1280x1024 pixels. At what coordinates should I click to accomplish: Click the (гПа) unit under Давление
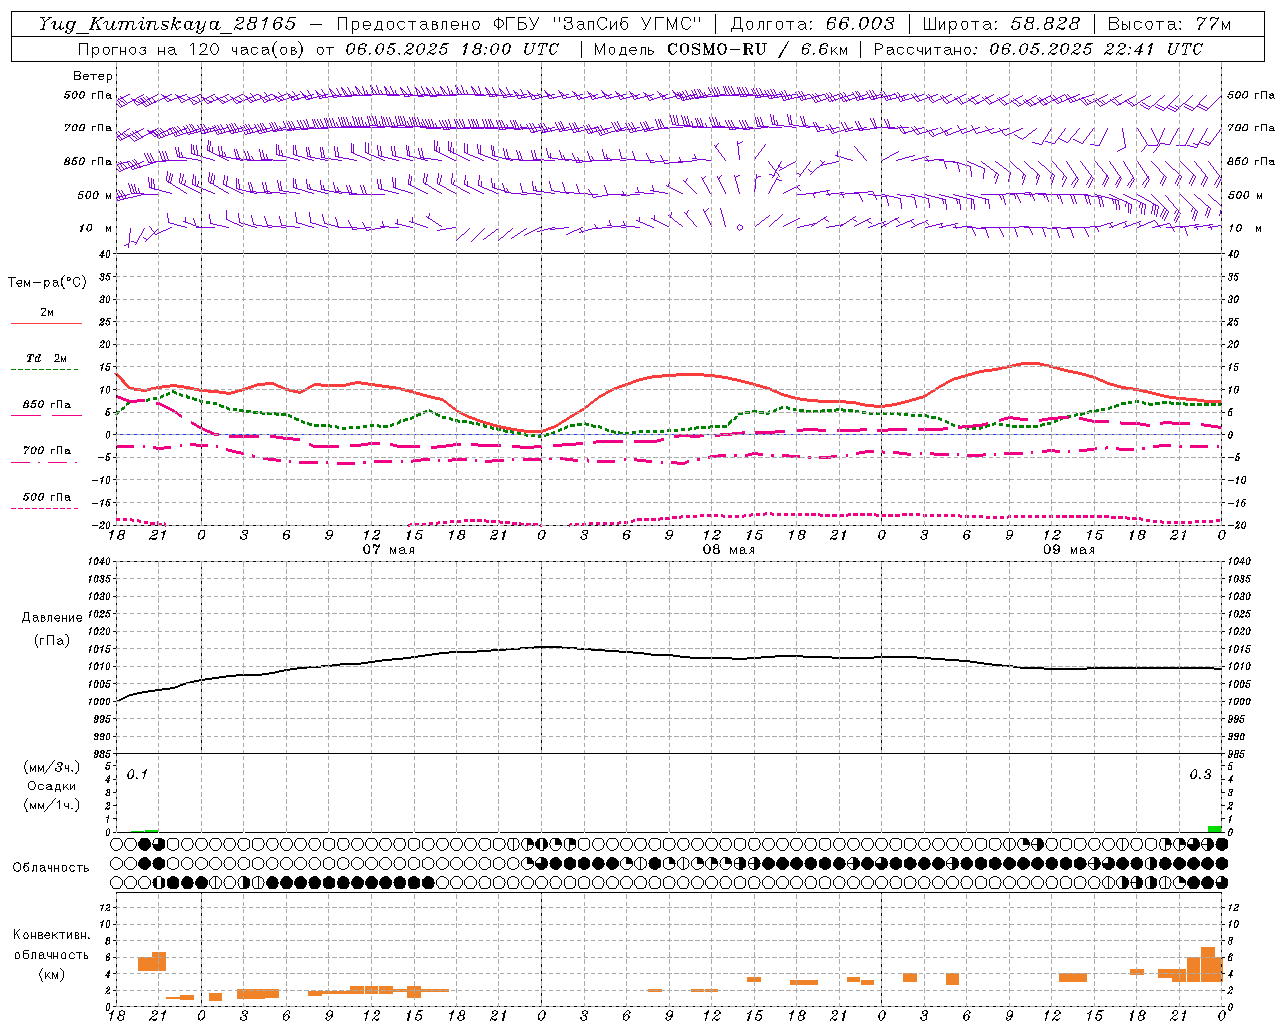point(51,640)
